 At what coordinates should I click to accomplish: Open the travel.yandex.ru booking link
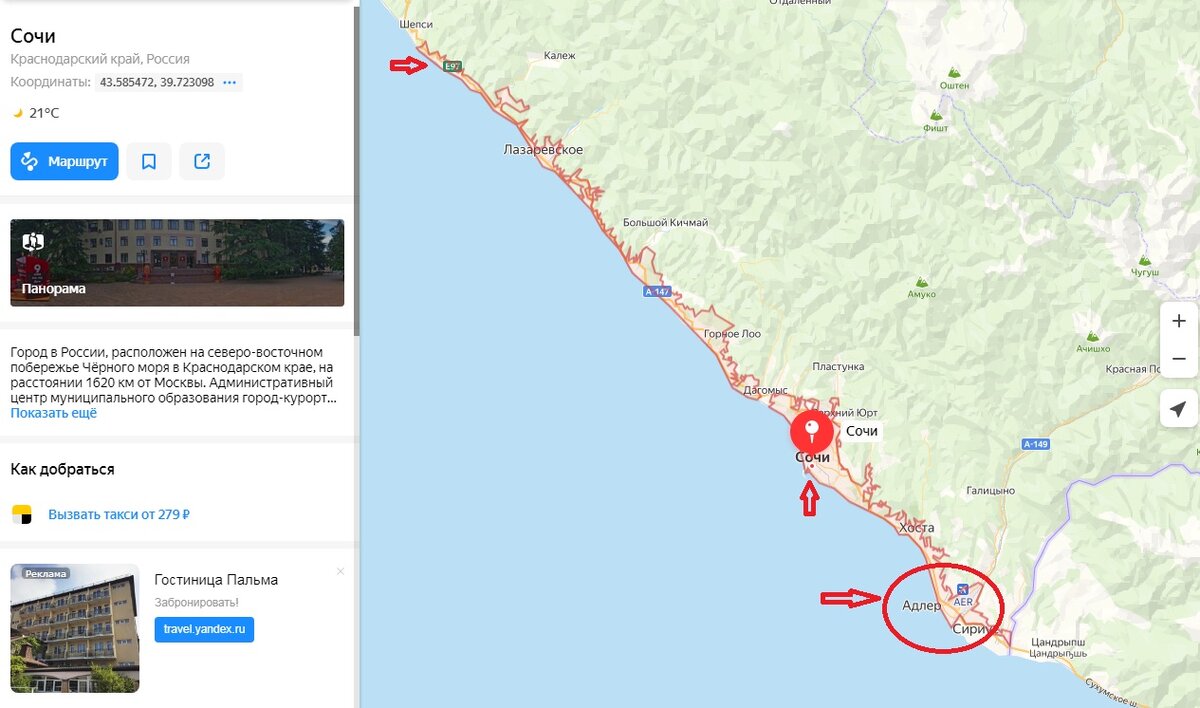[x=204, y=629]
